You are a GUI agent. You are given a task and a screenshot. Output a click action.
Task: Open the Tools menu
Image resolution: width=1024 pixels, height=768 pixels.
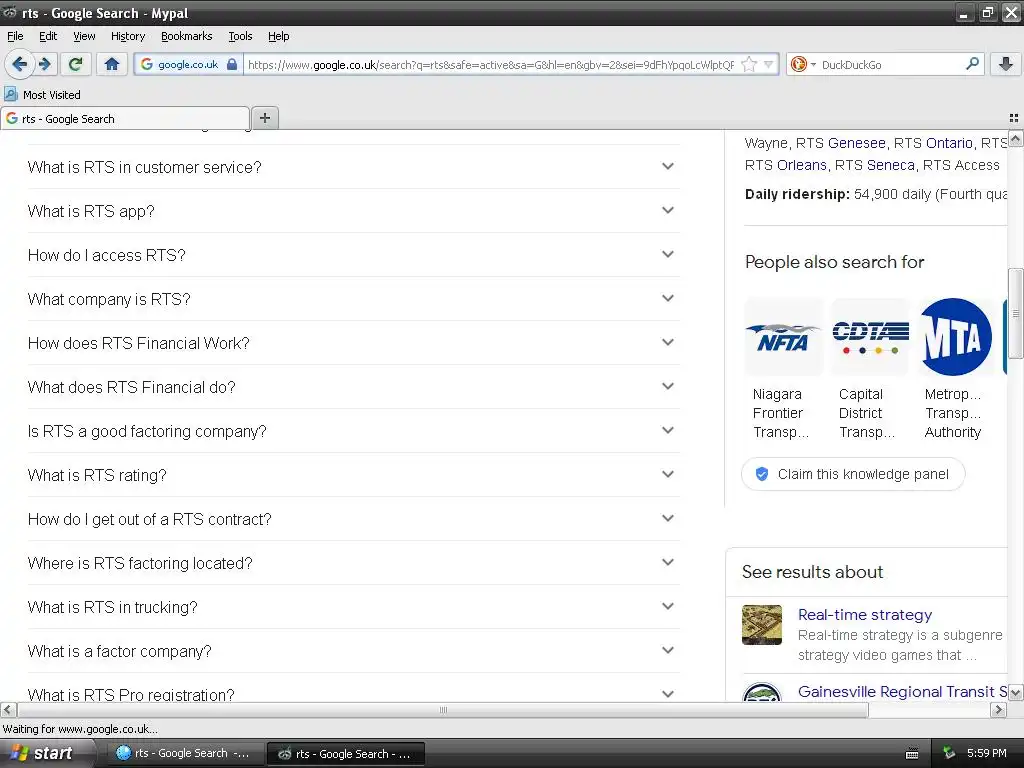pyautogui.click(x=240, y=36)
